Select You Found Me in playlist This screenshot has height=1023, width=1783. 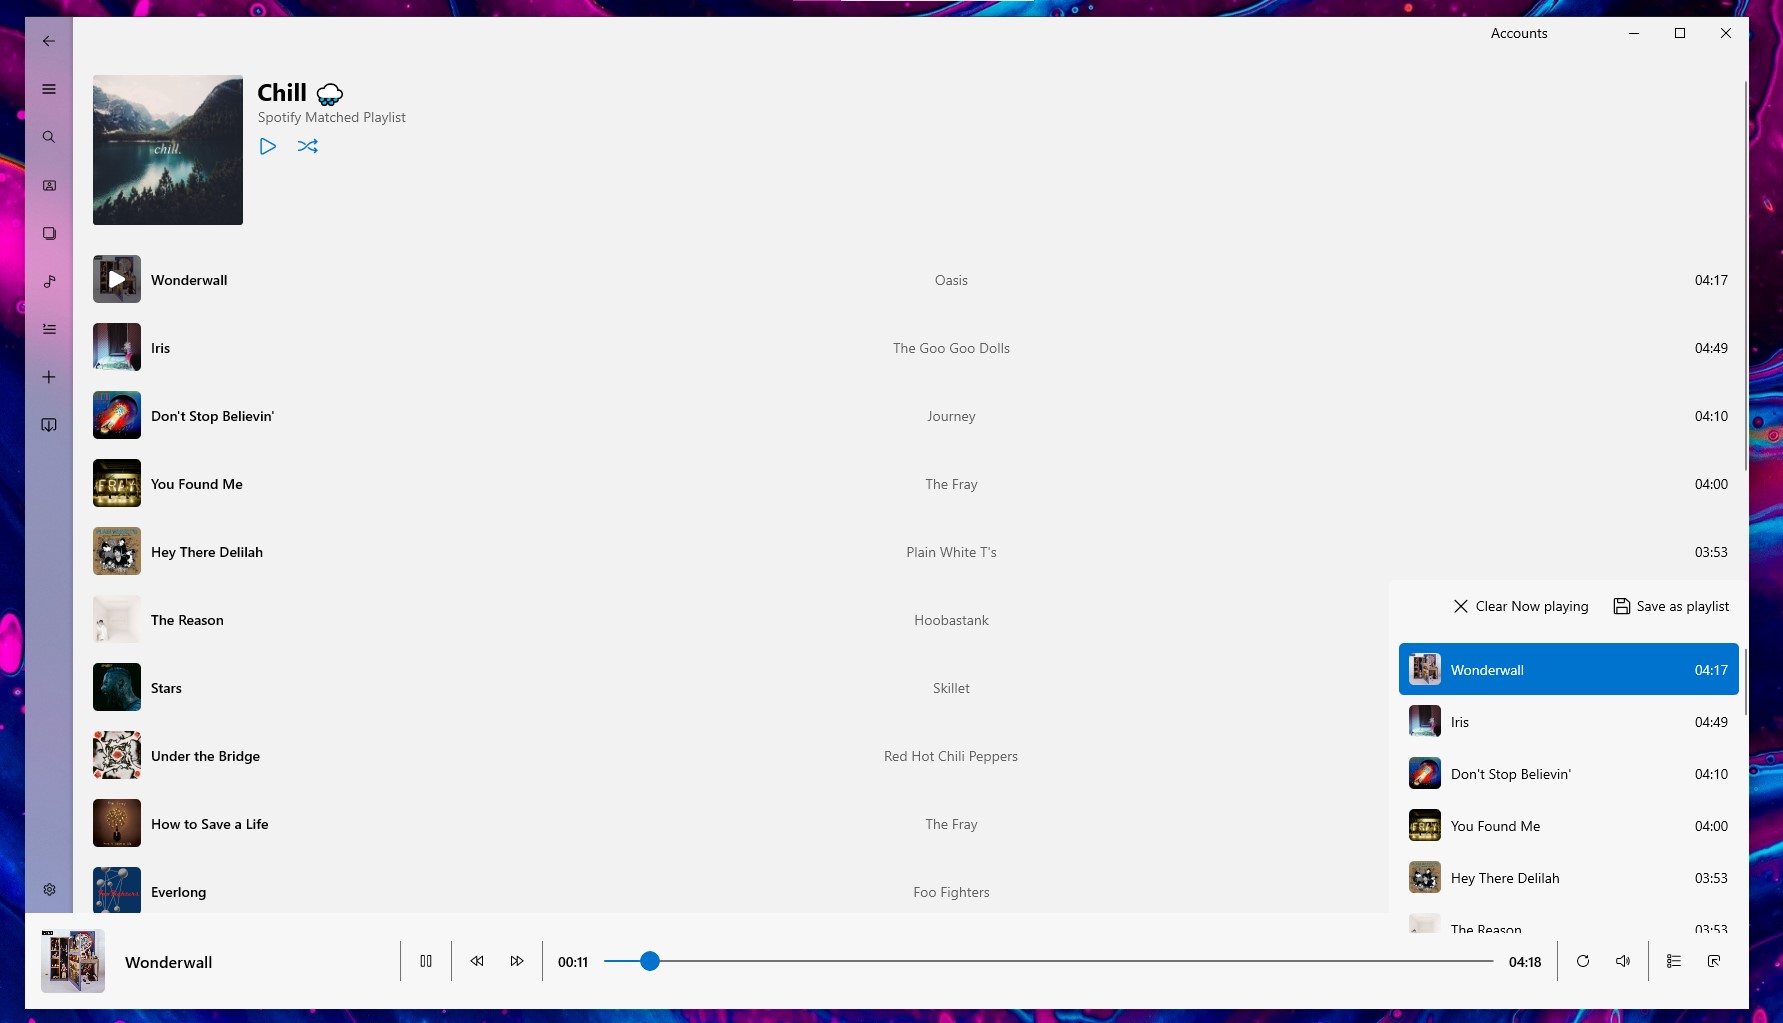pos(910,484)
